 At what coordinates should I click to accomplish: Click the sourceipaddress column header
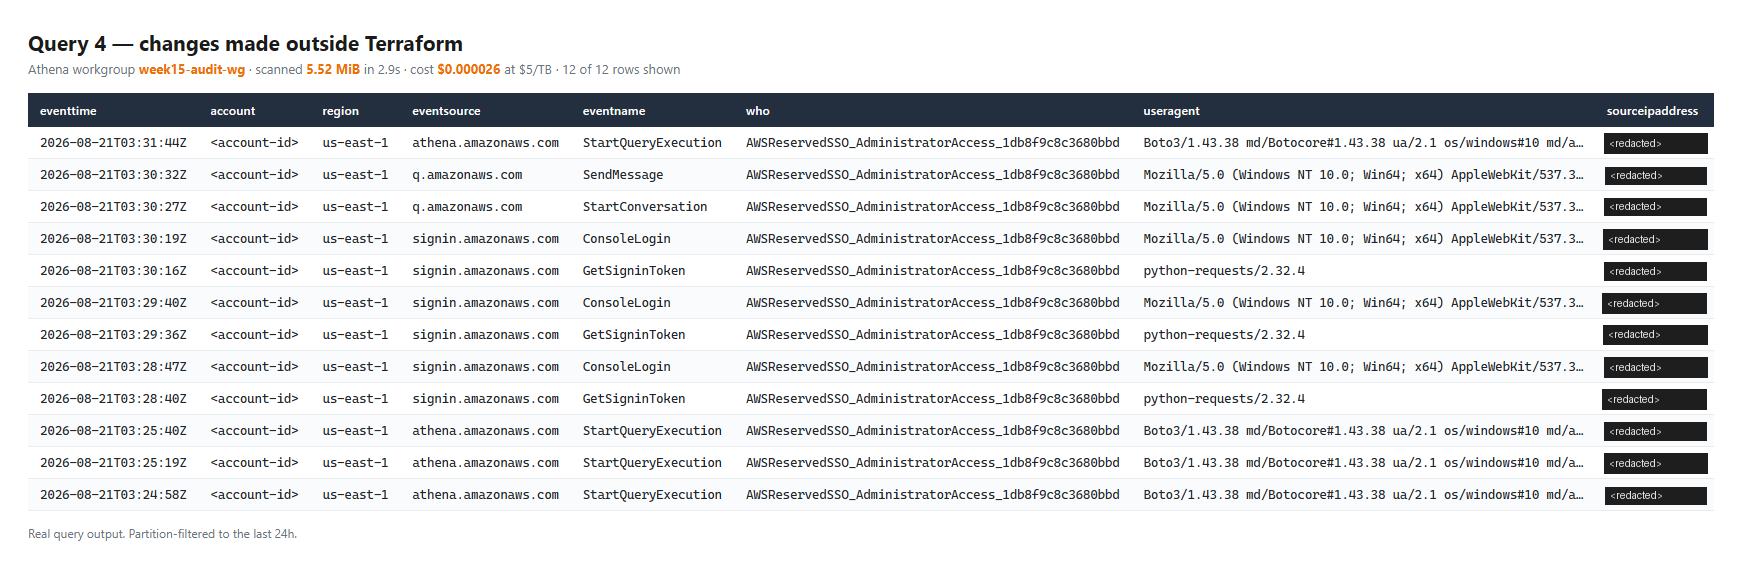click(1652, 111)
